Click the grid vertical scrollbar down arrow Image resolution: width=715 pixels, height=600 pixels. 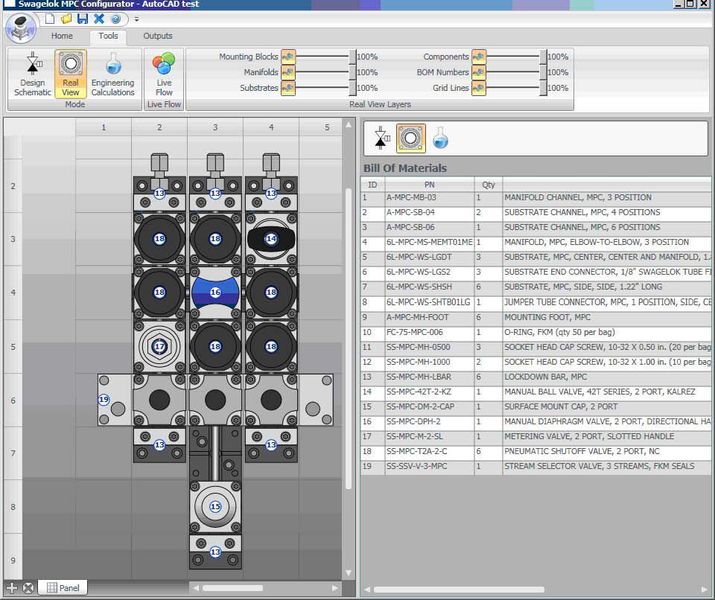348,573
